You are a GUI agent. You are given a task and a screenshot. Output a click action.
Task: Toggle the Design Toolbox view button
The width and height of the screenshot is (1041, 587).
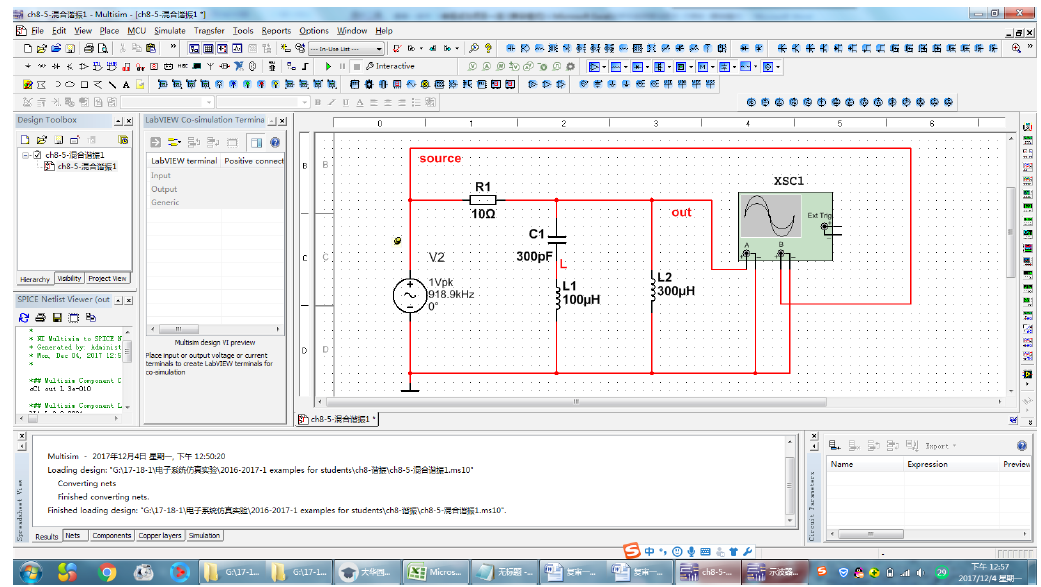[x=194, y=48]
